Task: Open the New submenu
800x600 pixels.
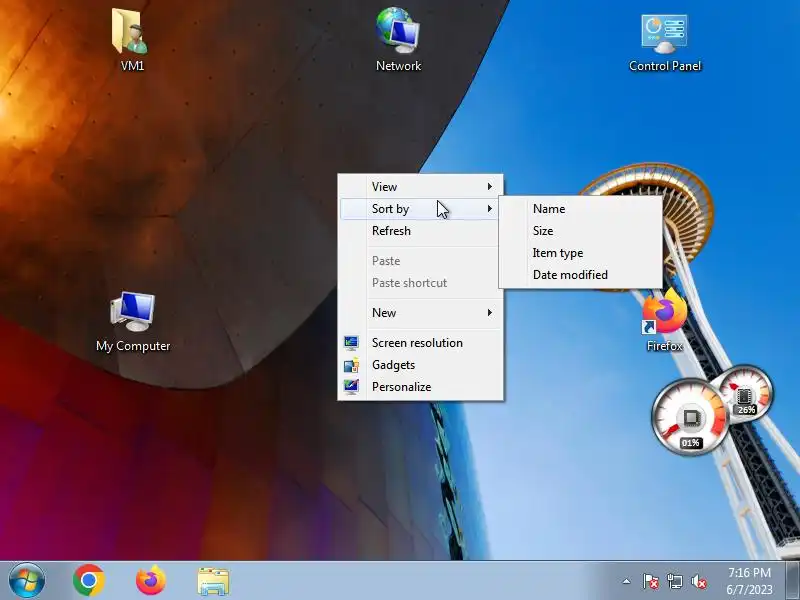Action: click(421, 313)
